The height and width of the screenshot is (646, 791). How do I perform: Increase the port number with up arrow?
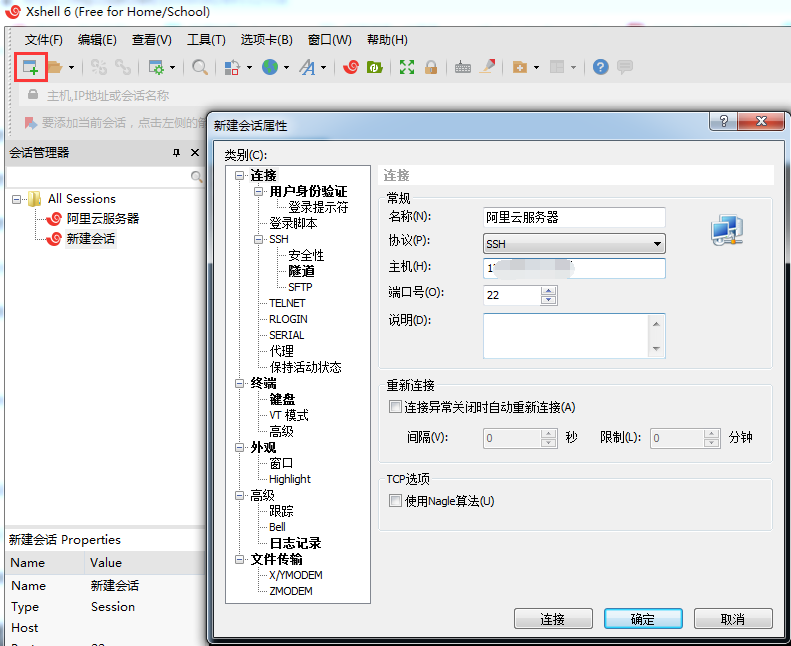click(548, 291)
